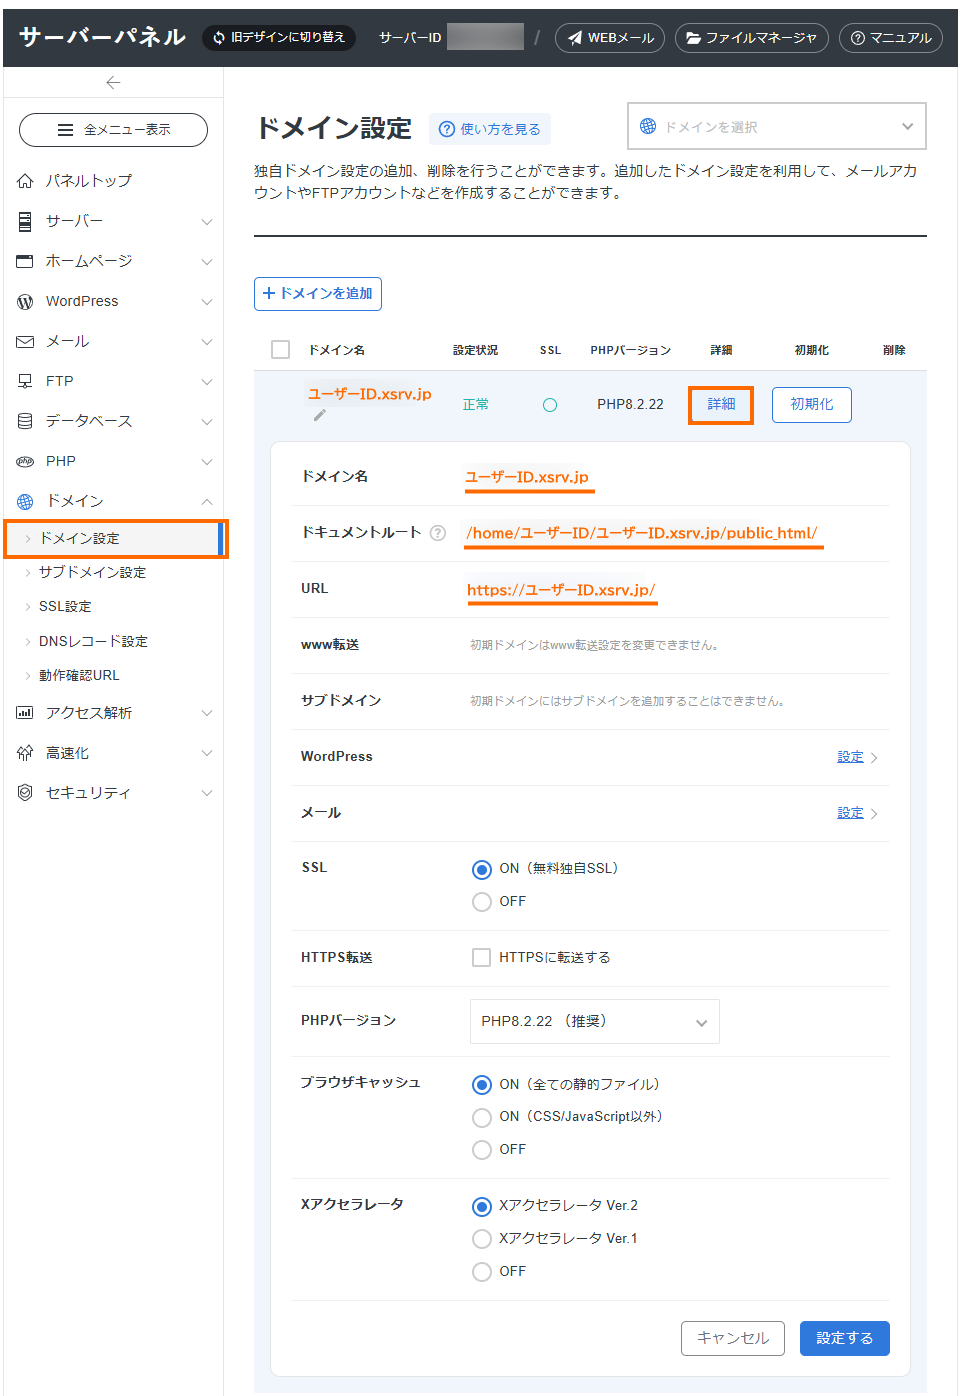Click the PHP badge icon in sidebar

pos(25,461)
